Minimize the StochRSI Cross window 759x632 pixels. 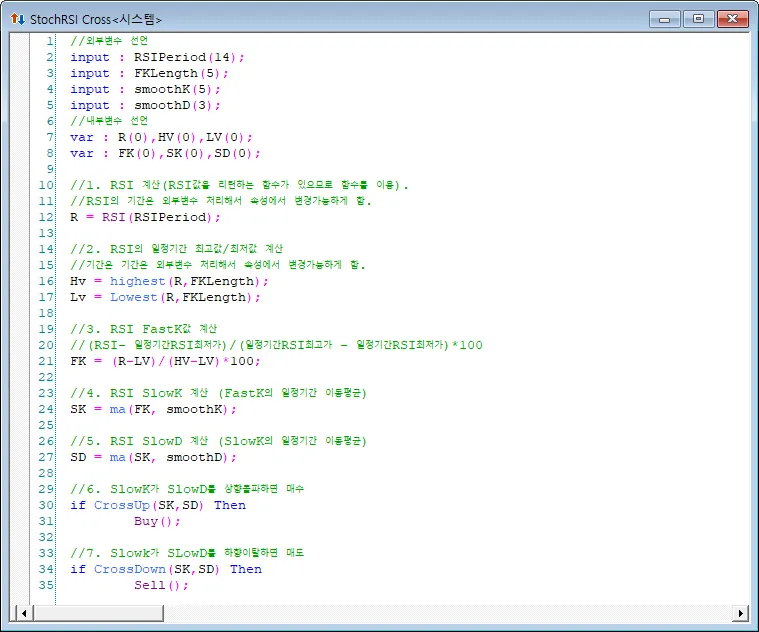(x=665, y=19)
